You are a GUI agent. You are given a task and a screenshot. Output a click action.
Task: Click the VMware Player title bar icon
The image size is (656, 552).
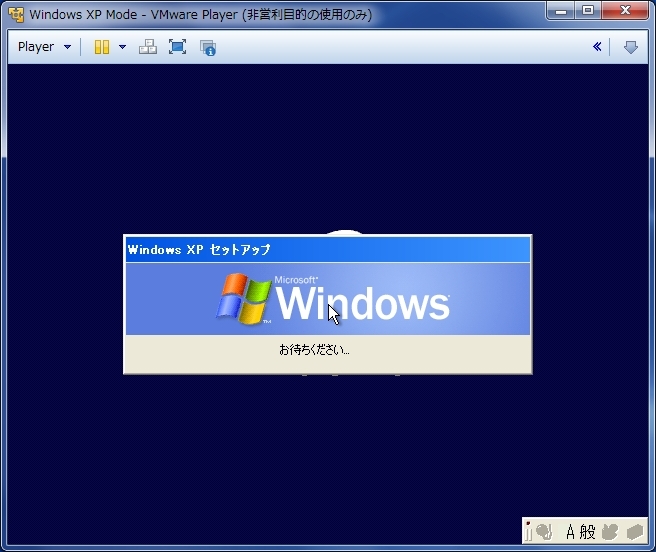(x=16, y=15)
